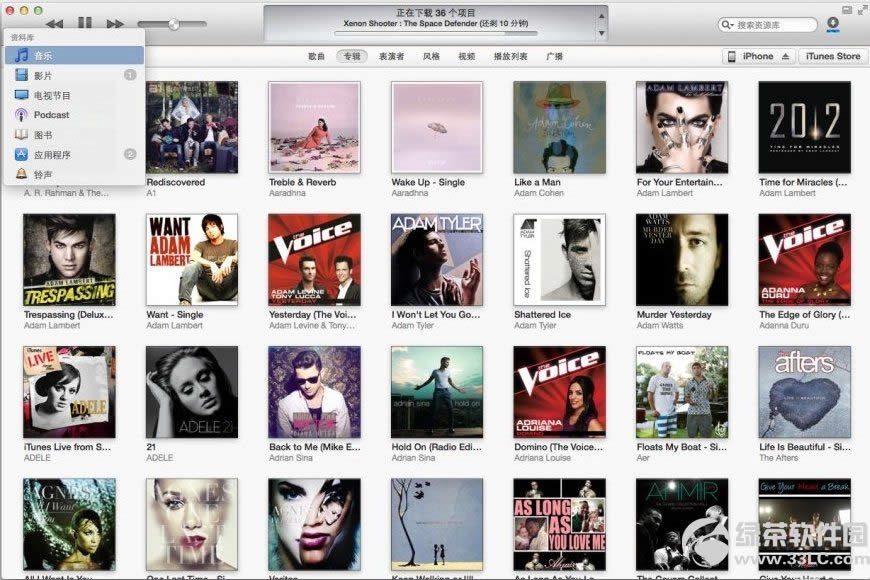Open the iTunes Store
Viewport: 870px width, 580px height.
pos(833,56)
